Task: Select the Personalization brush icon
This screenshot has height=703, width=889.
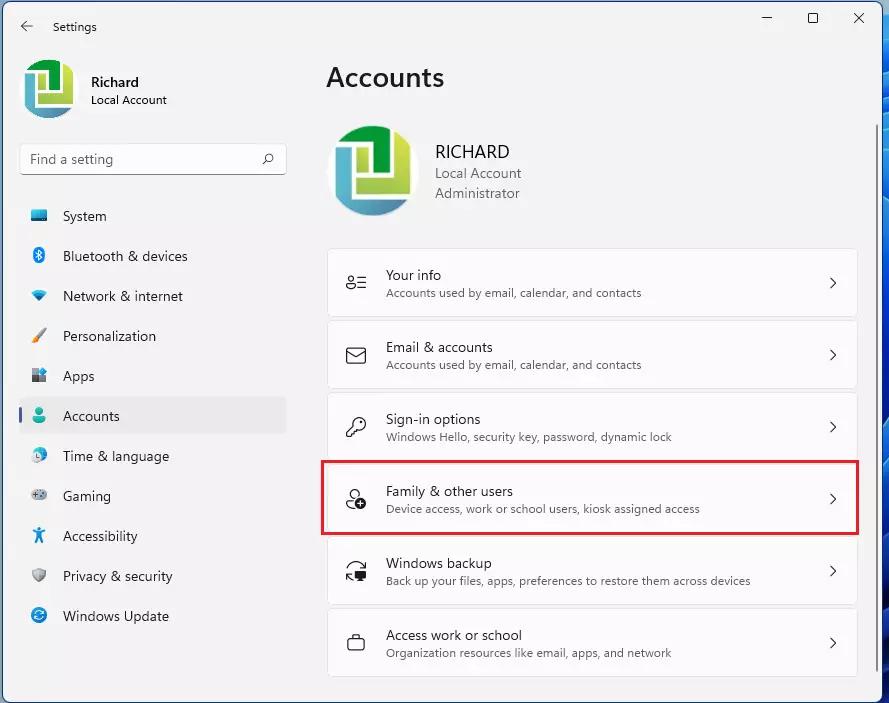Action: click(x=39, y=336)
